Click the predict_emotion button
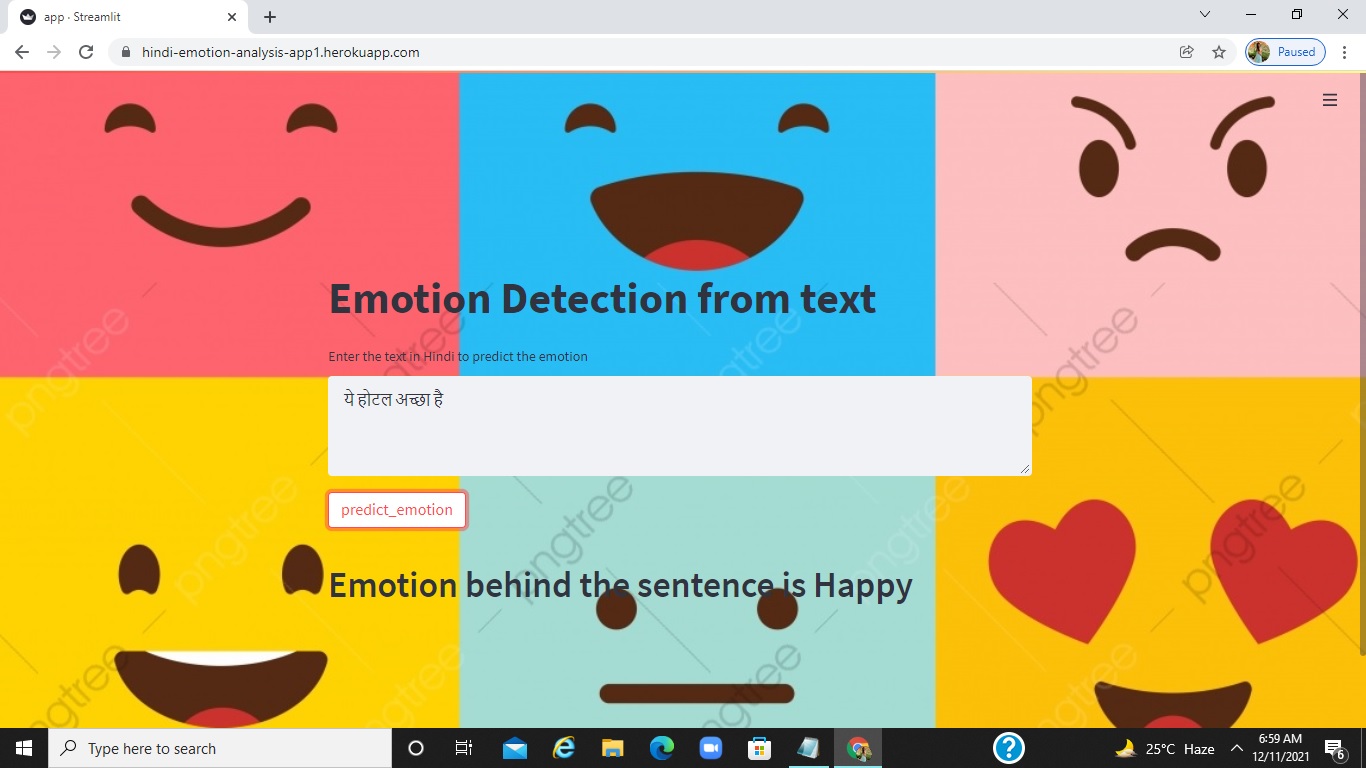The height and width of the screenshot is (768, 1366). (396, 509)
